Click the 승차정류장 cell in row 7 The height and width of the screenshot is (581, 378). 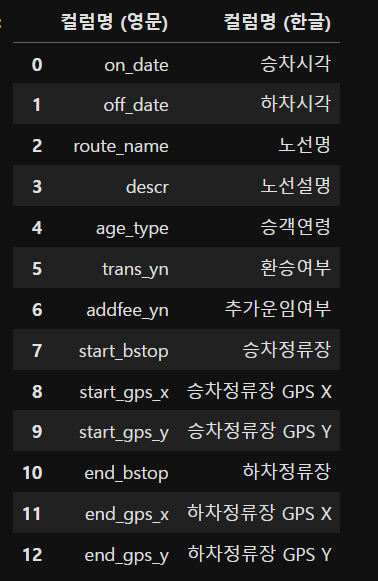coord(286,349)
